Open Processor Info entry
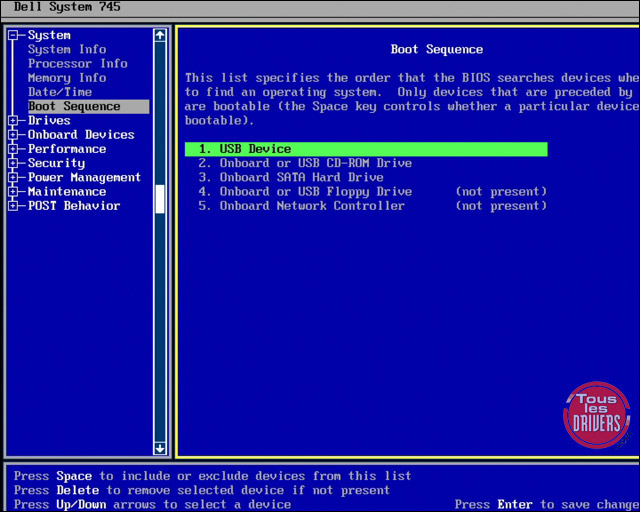This screenshot has height=512, width=640. tap(78, 64)
